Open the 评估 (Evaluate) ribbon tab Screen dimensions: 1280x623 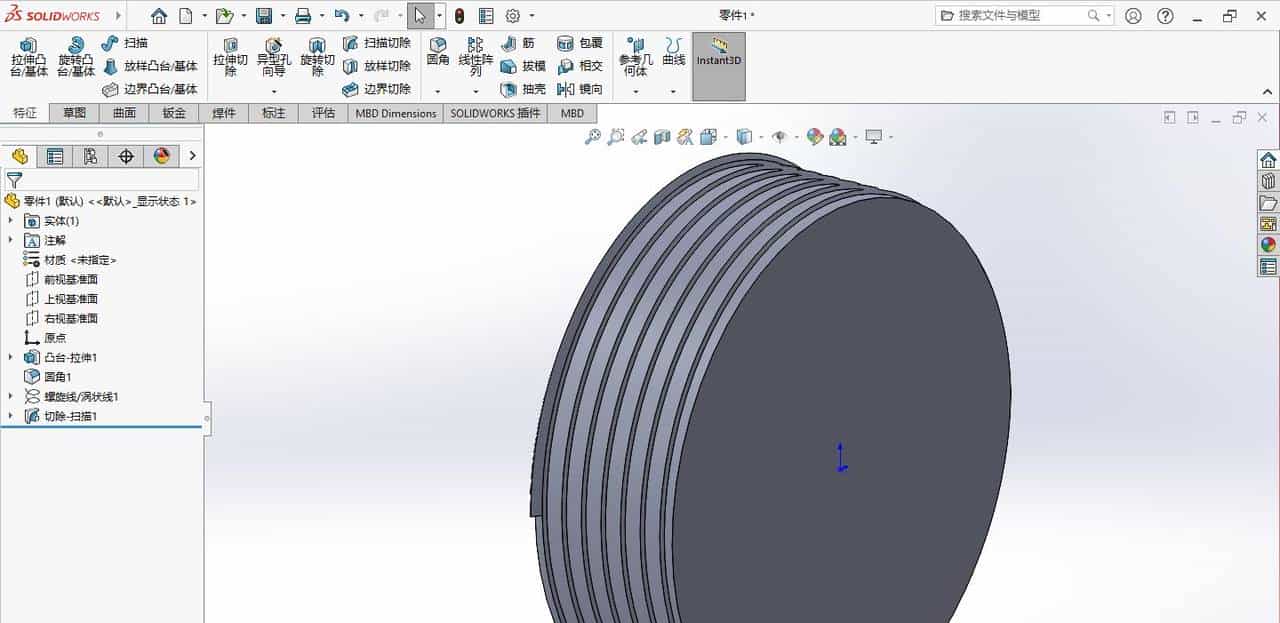pyautogui.click(x=322, y=113)
